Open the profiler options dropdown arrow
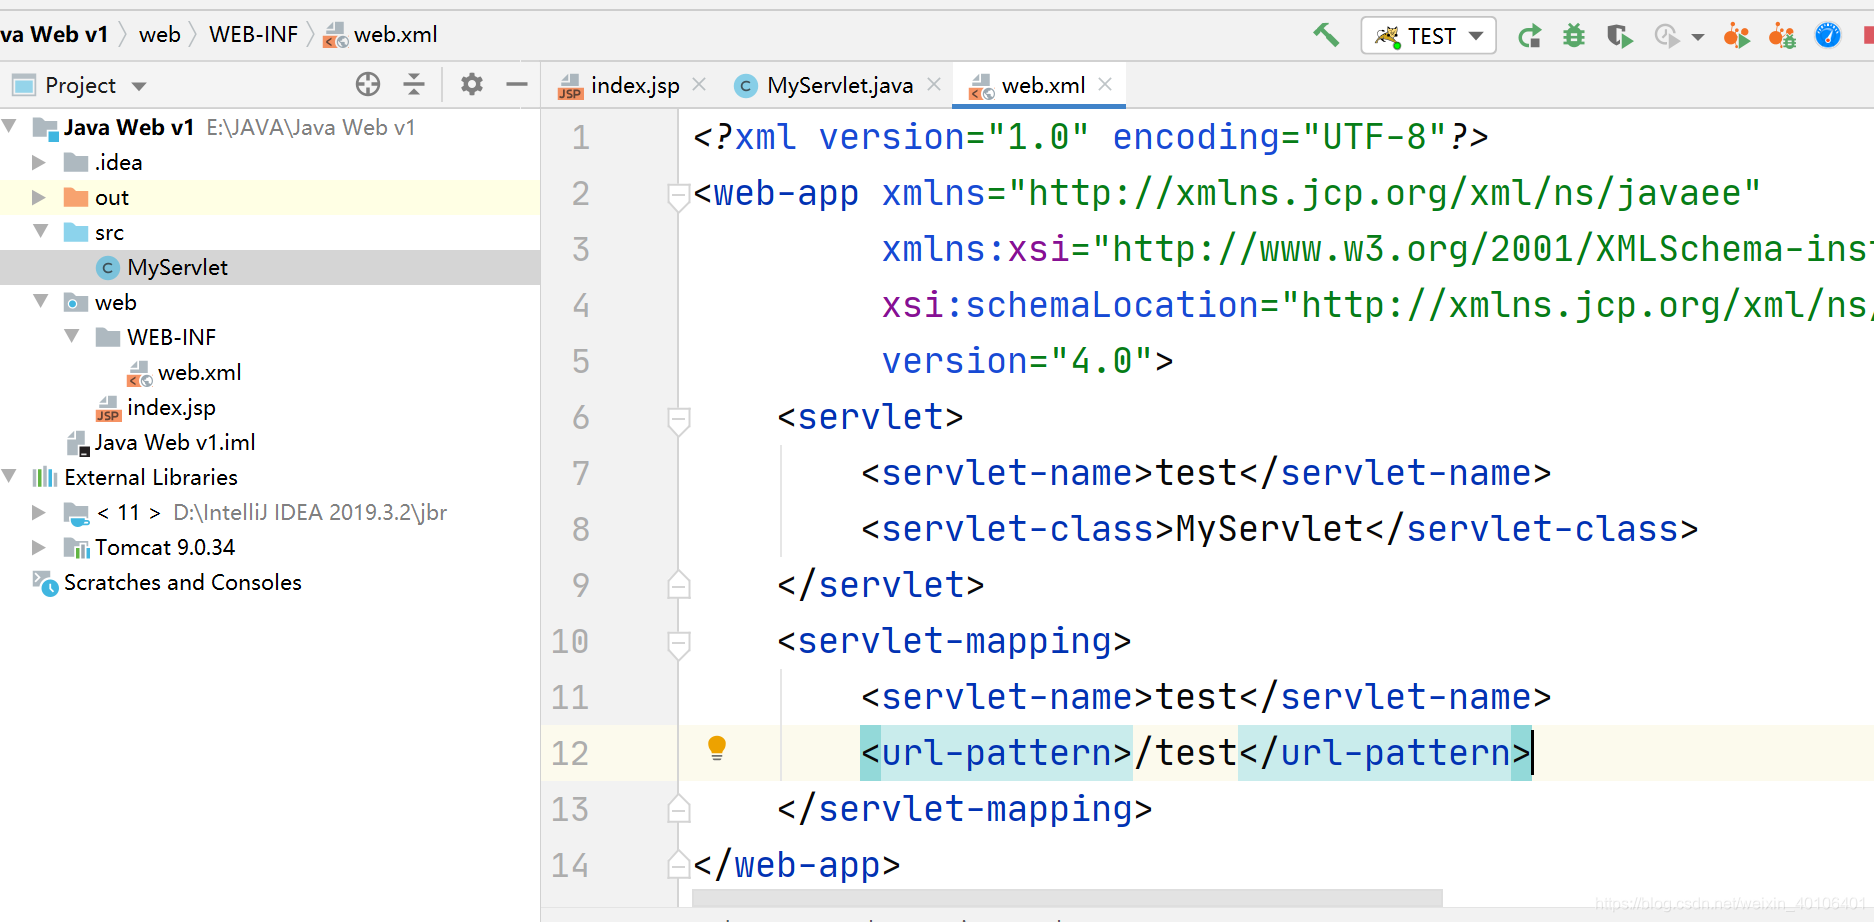Viewport: 1874px width, 922px height. (1697, 38)
